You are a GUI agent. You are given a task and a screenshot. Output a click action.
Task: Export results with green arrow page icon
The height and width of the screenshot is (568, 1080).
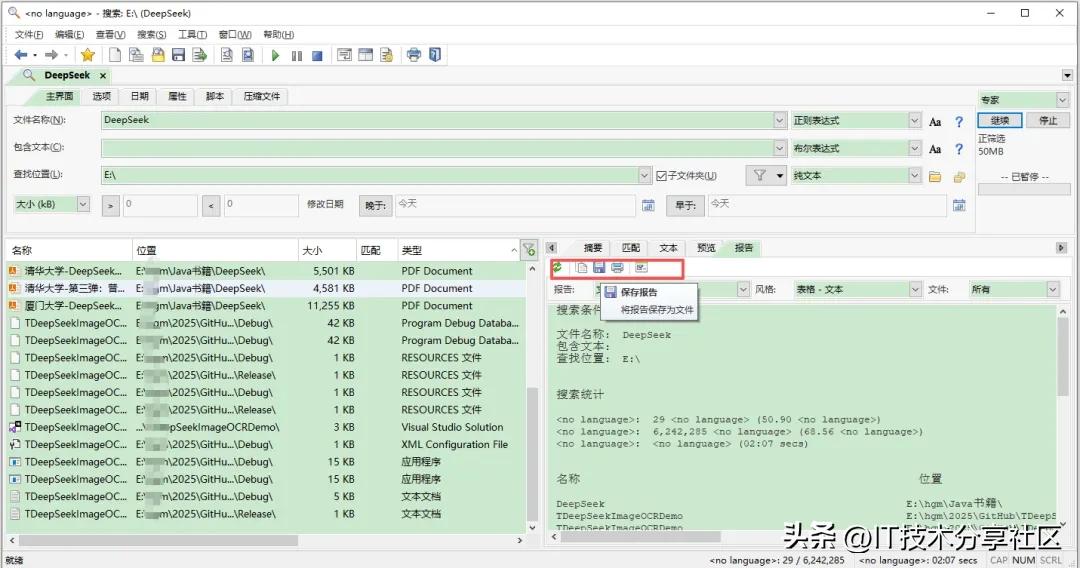tap(200, 55)
